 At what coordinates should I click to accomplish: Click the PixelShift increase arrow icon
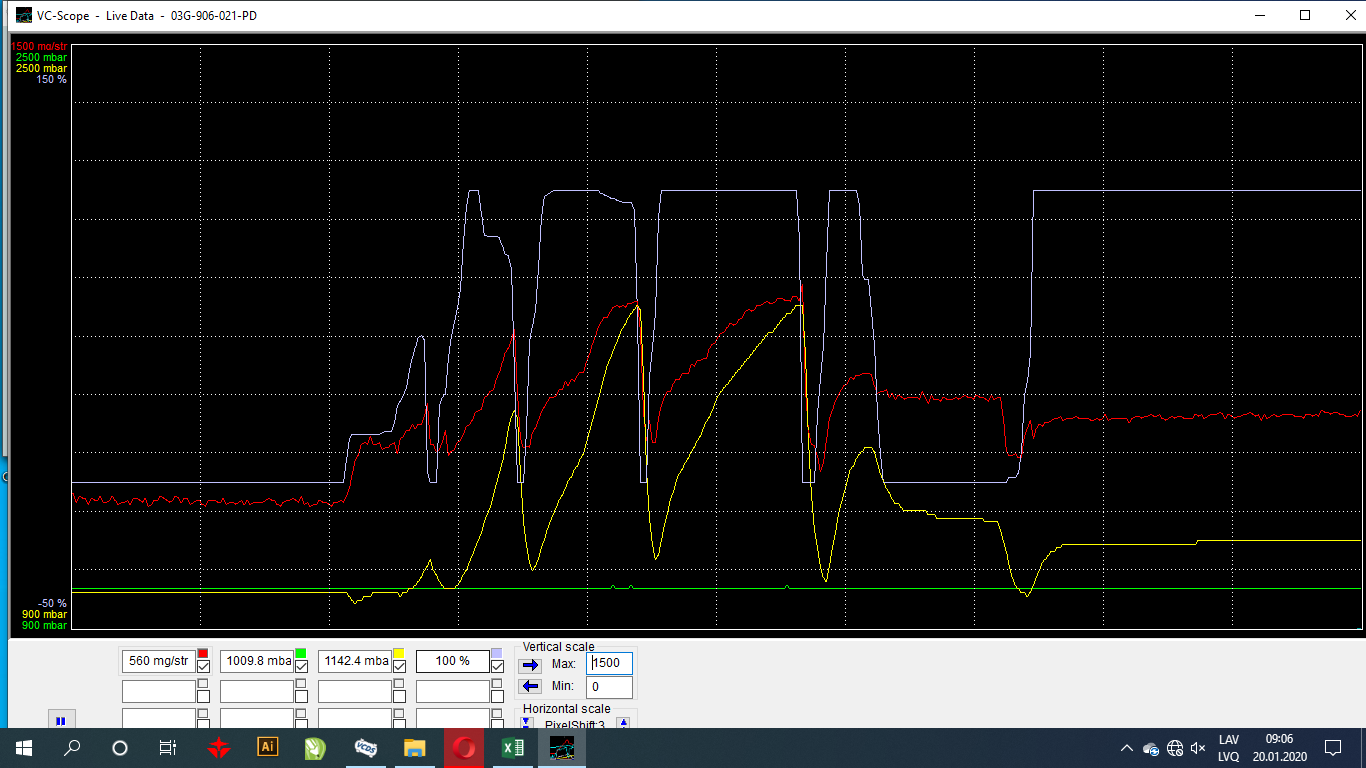[x=623, y=724]
